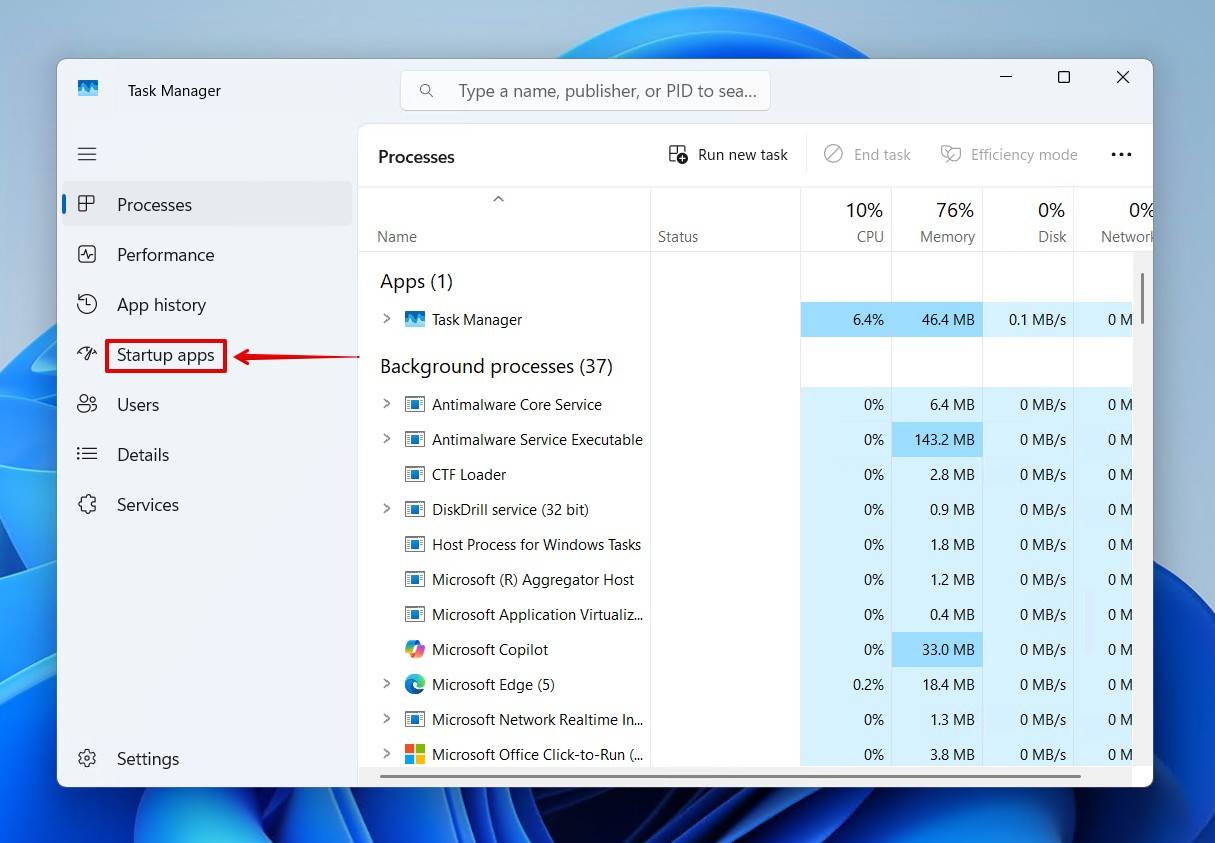Click the Users people icon

pos(87,404)
